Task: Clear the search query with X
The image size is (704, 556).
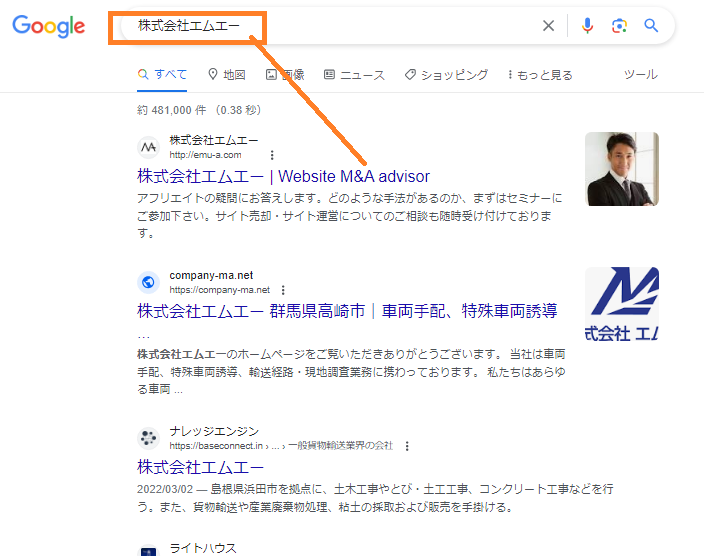Action: (x=548, y=26)
